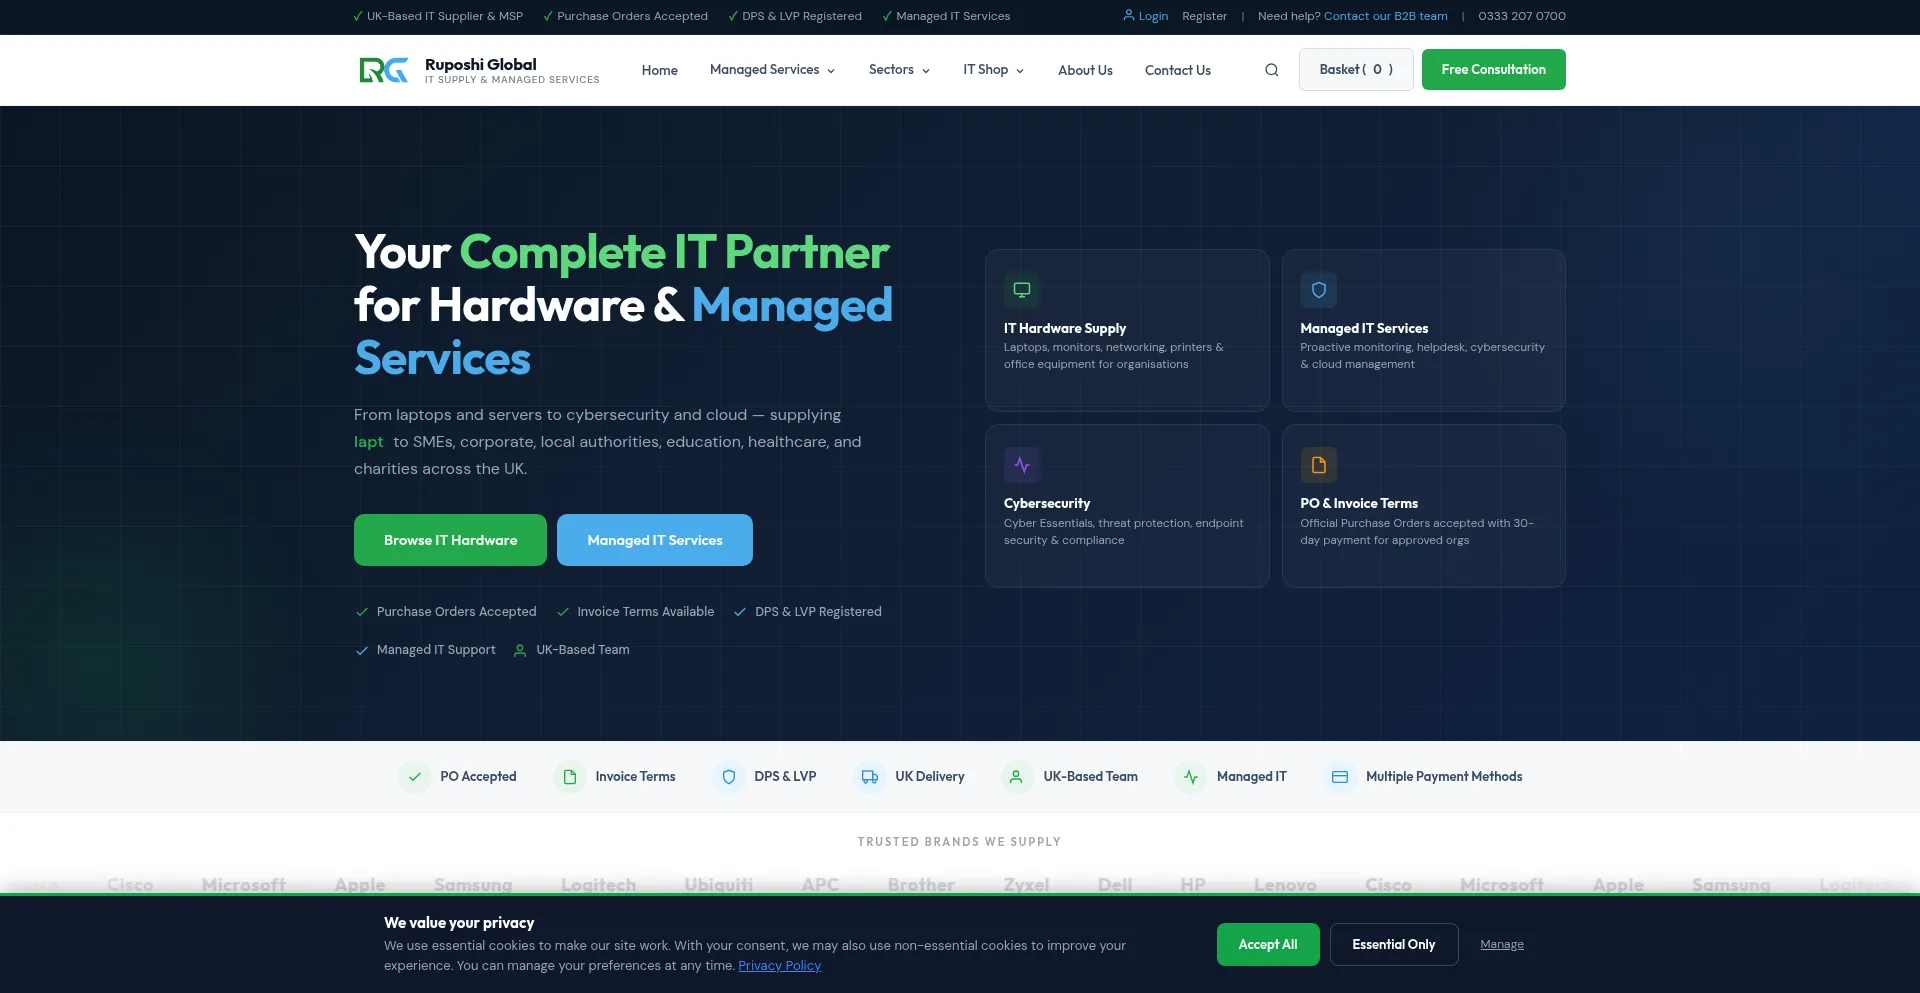Expand the Sectors dropdown chevron
1920x993 pixels.
[x=926, y=71]
